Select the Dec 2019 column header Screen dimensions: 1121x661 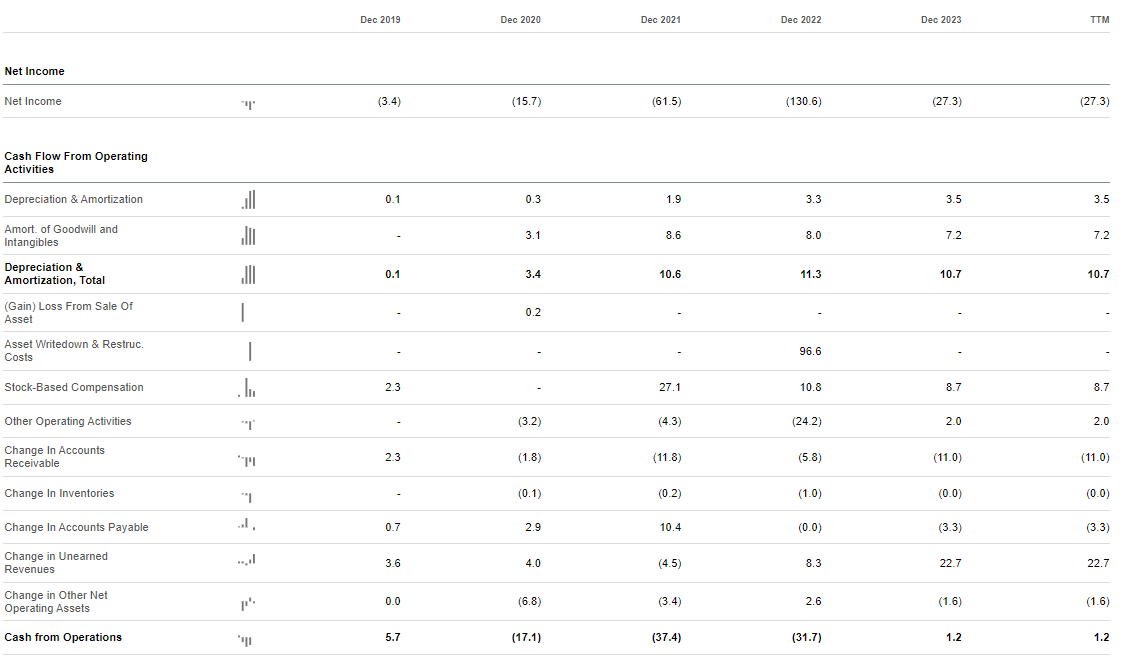click(x=380, y=20)
